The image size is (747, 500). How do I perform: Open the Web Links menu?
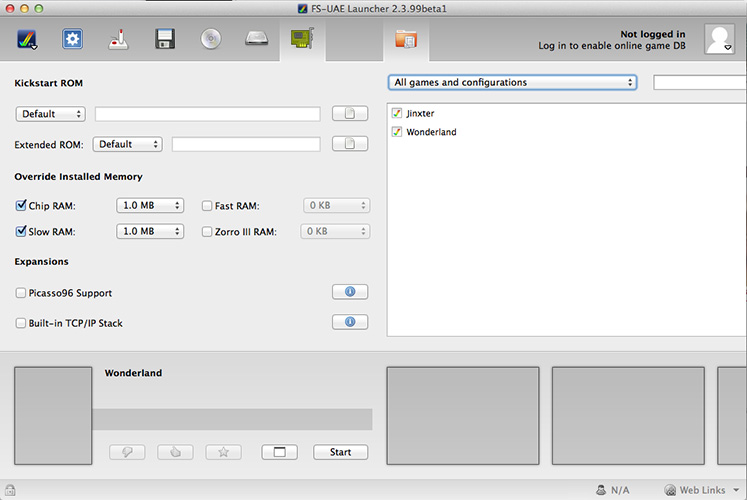tap(701, 490)
